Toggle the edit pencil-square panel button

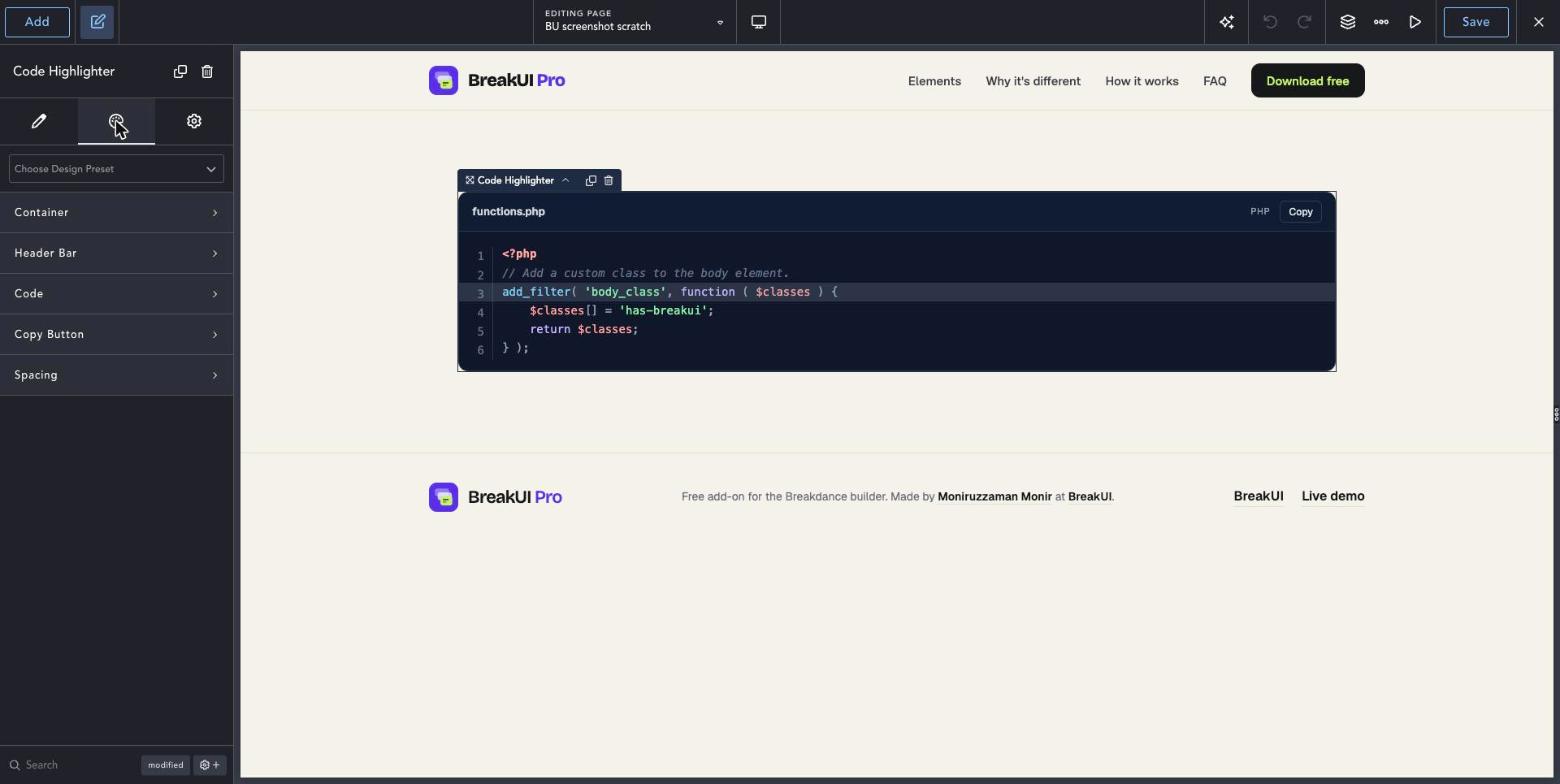(98, 22)
